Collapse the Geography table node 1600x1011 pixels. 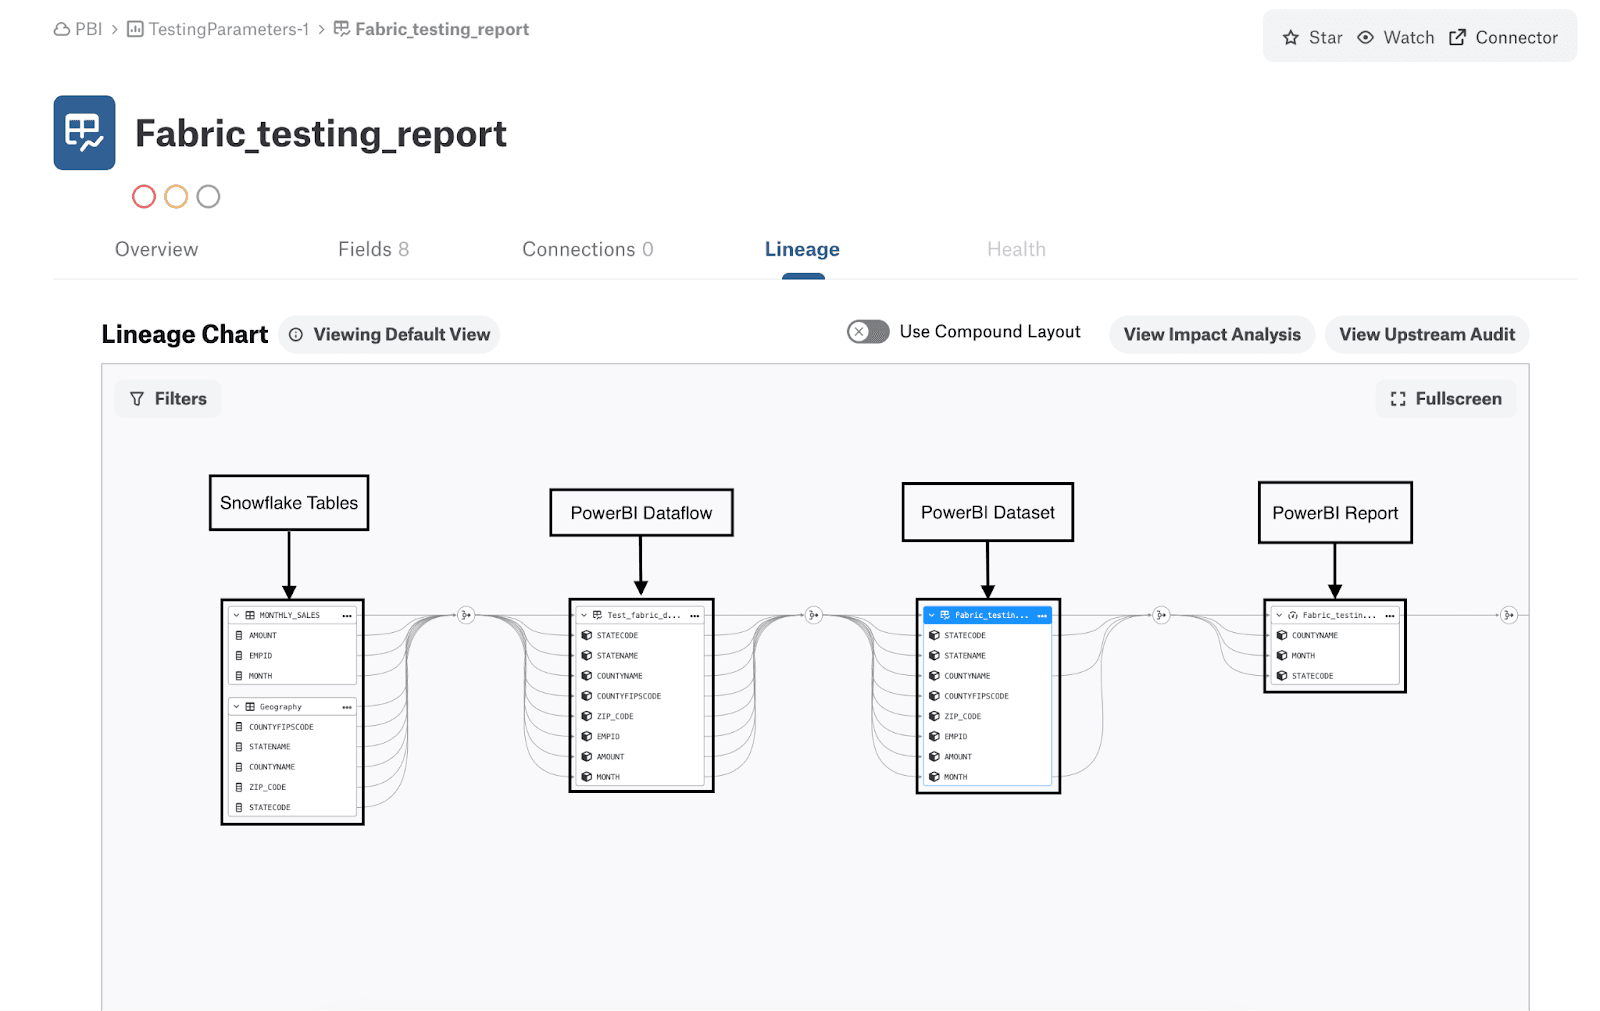[236, 706]
